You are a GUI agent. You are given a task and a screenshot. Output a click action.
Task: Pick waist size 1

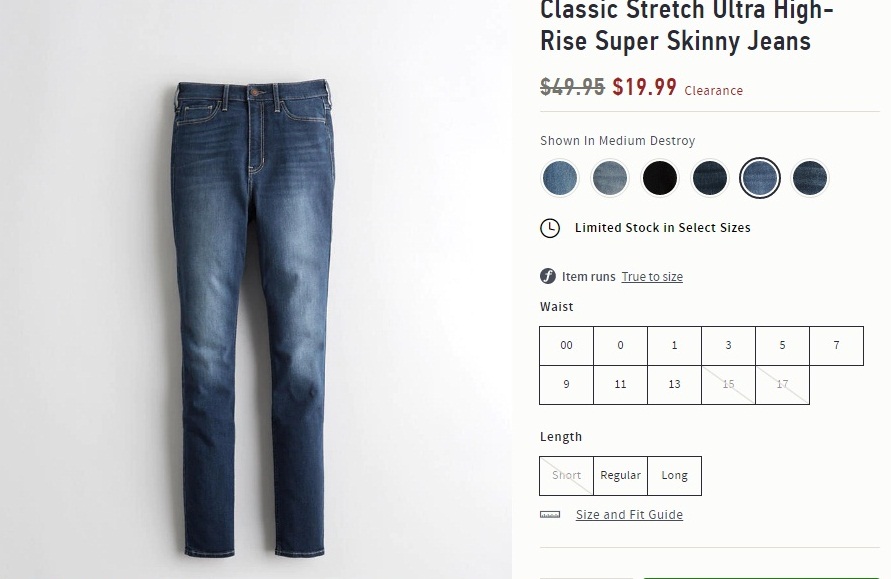coord(675,346)
